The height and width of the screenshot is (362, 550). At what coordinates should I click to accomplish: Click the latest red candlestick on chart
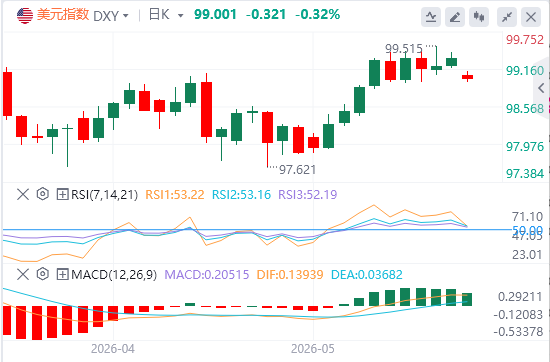(x=467, y=77)
